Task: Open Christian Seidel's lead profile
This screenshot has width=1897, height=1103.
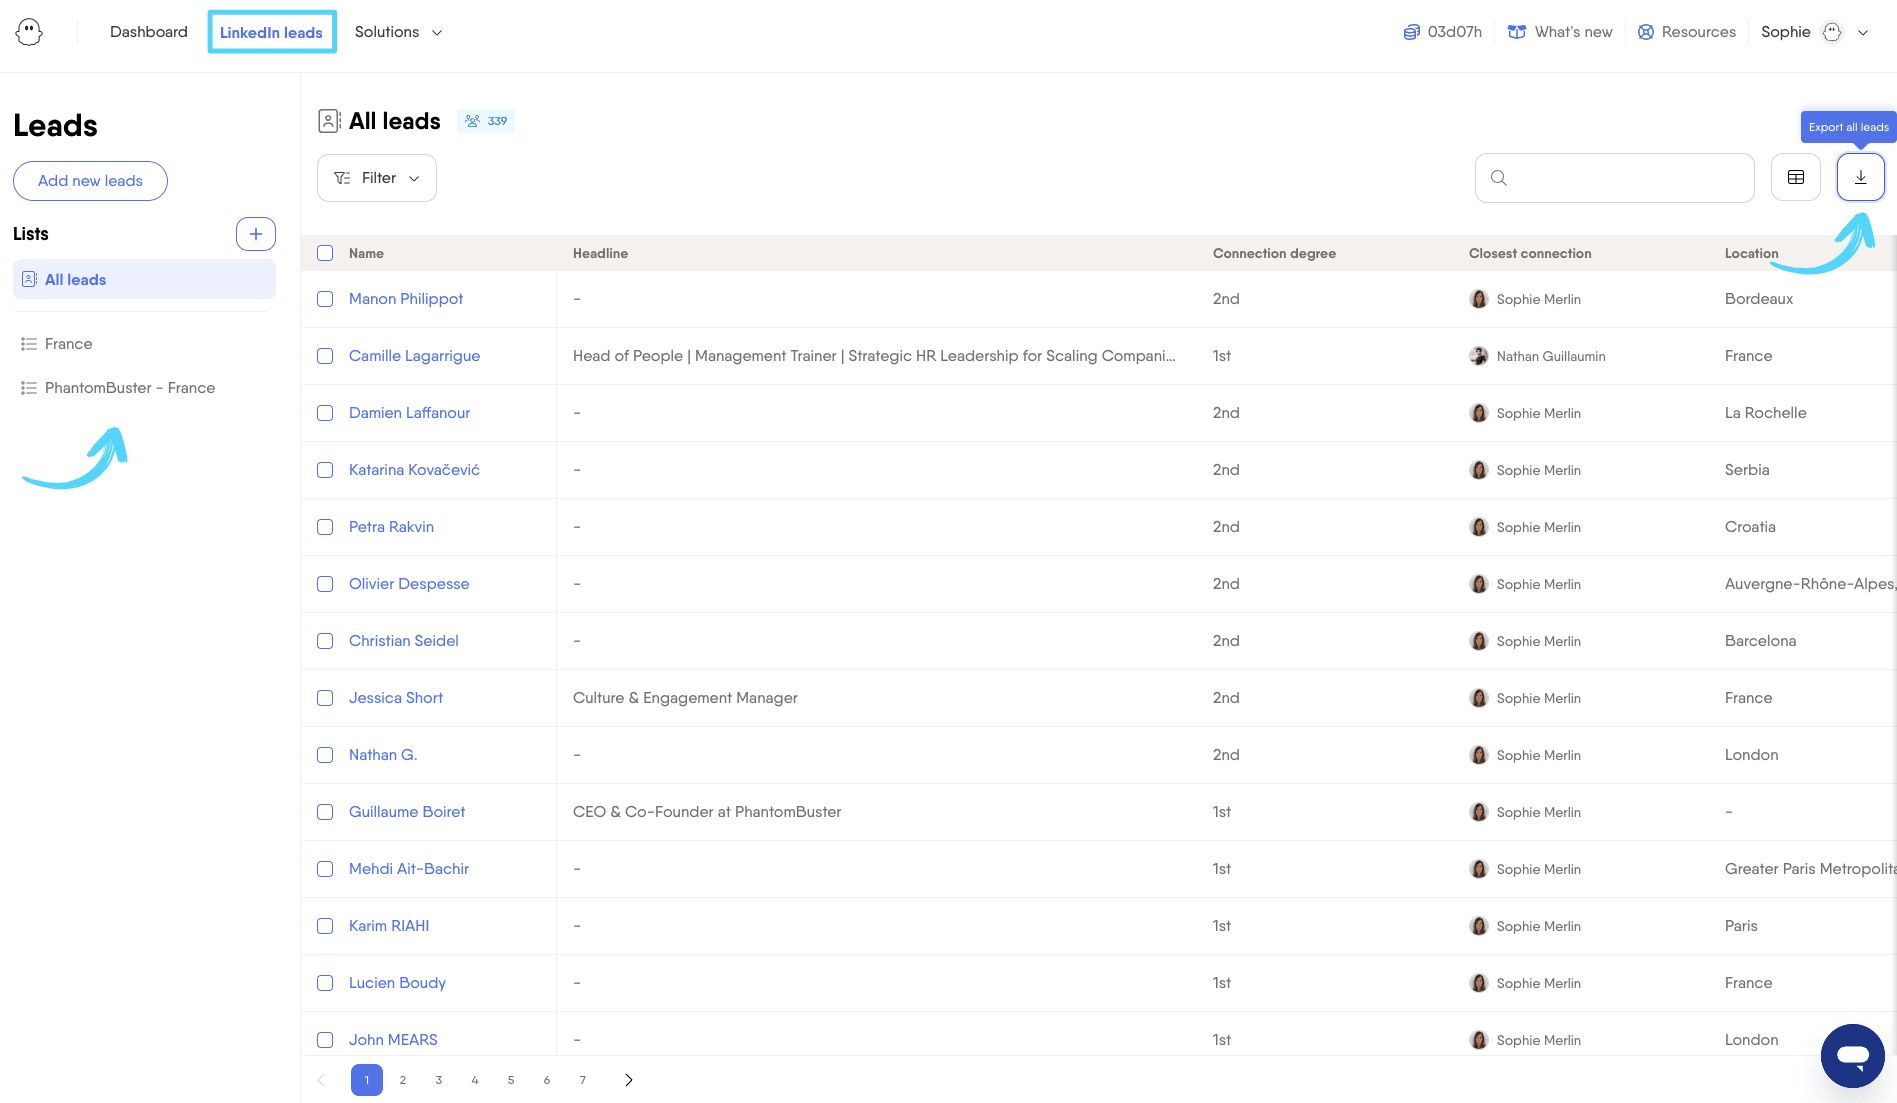Action: pos(404,641)
